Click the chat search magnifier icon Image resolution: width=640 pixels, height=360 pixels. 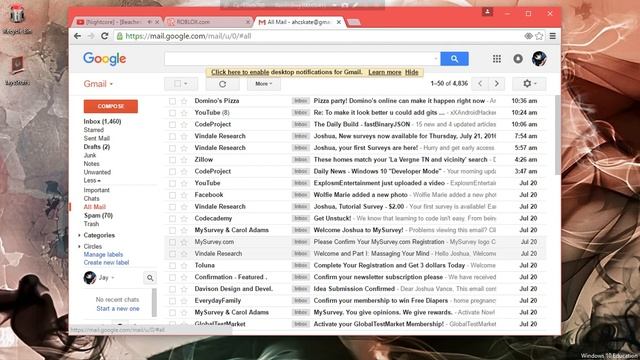pyautogui.click(x=150, y=278)
